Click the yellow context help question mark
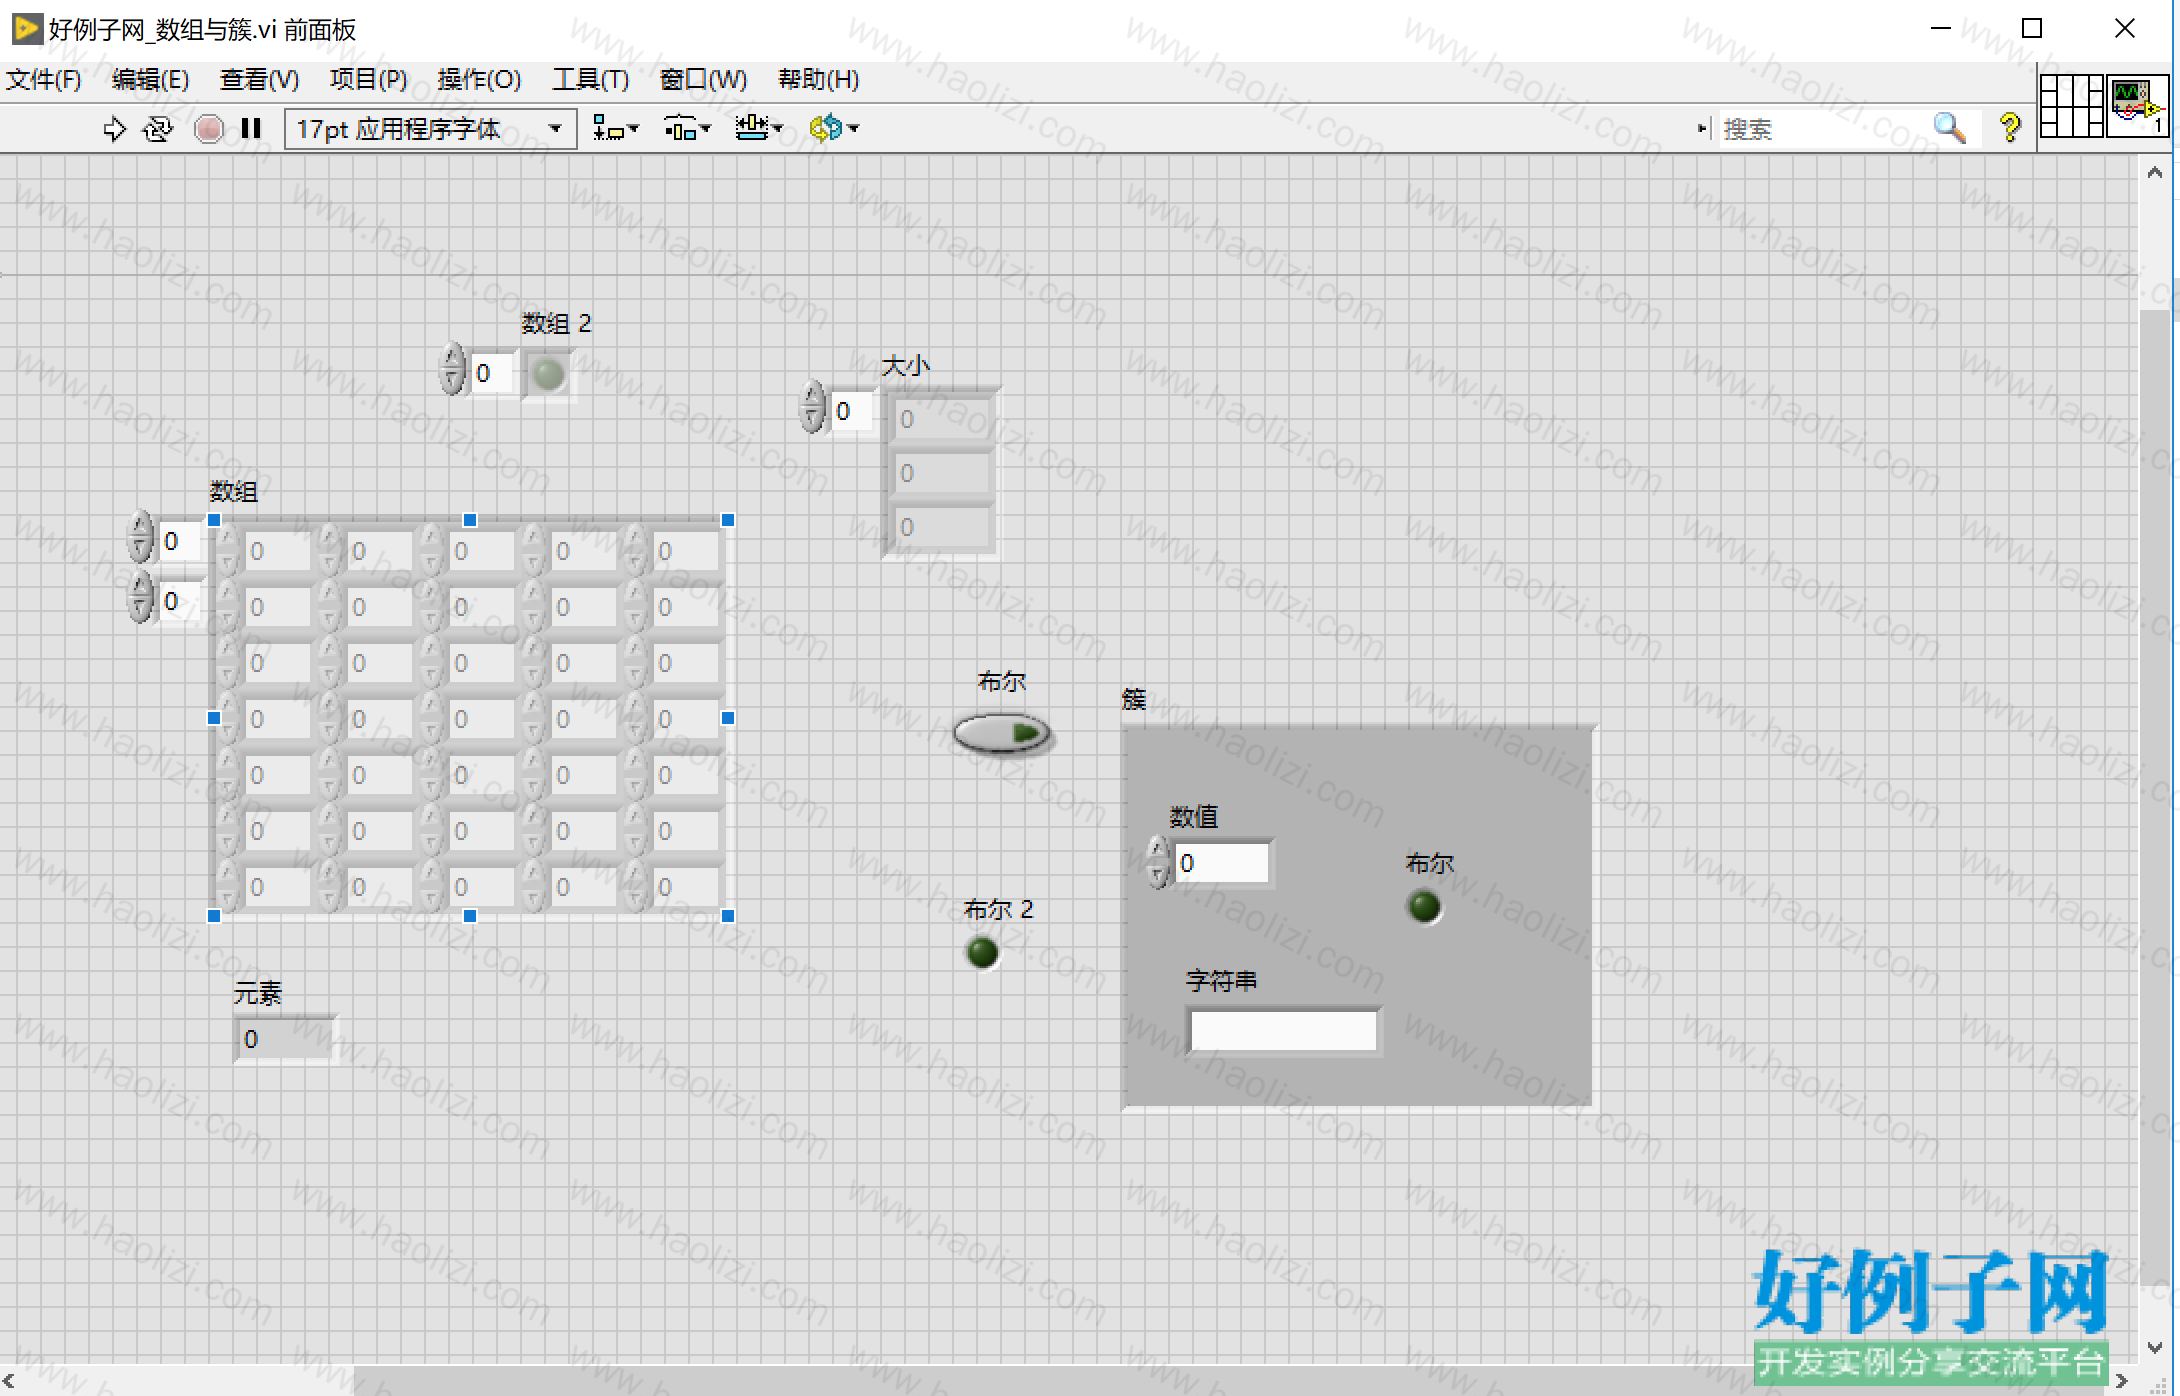Screen dimensions: 2180x1396 coord(2009,128)
